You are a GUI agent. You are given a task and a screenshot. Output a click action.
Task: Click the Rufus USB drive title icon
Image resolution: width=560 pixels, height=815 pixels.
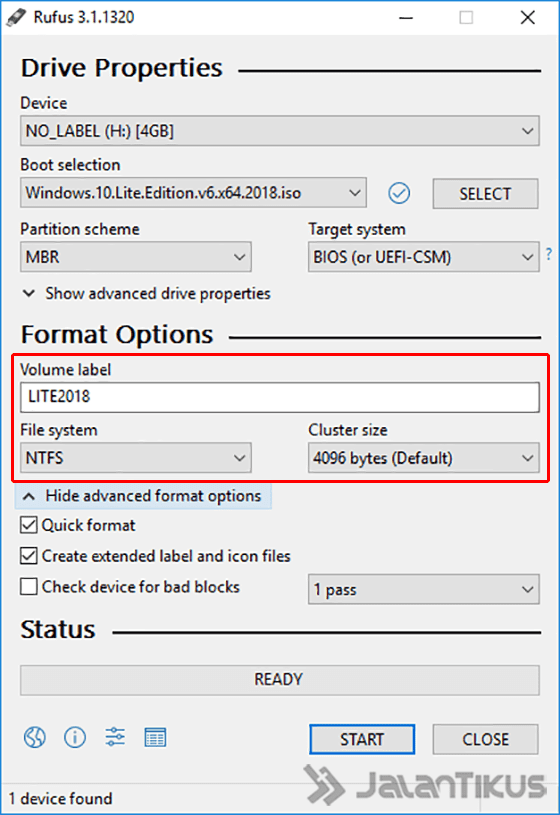(16, 17)
